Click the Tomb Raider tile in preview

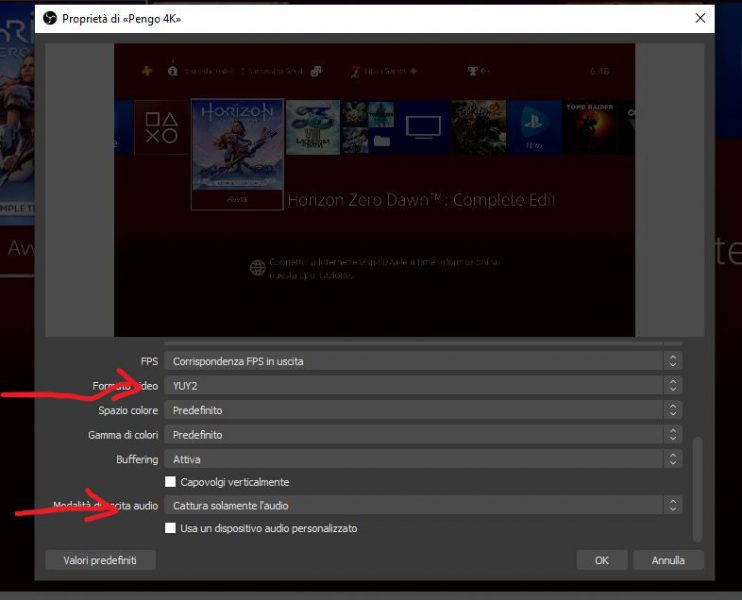590,127
